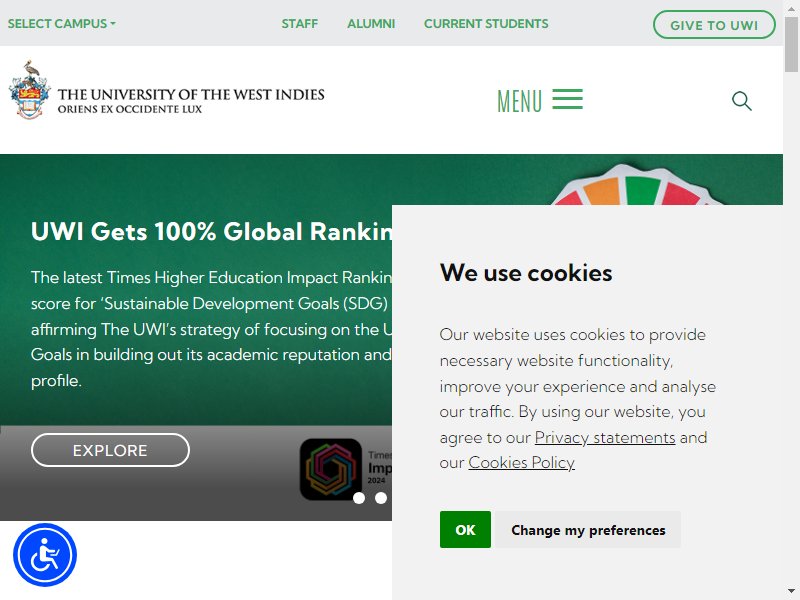
Task: Click the 'We use cookies' heading
Action: tap(526, 272)
